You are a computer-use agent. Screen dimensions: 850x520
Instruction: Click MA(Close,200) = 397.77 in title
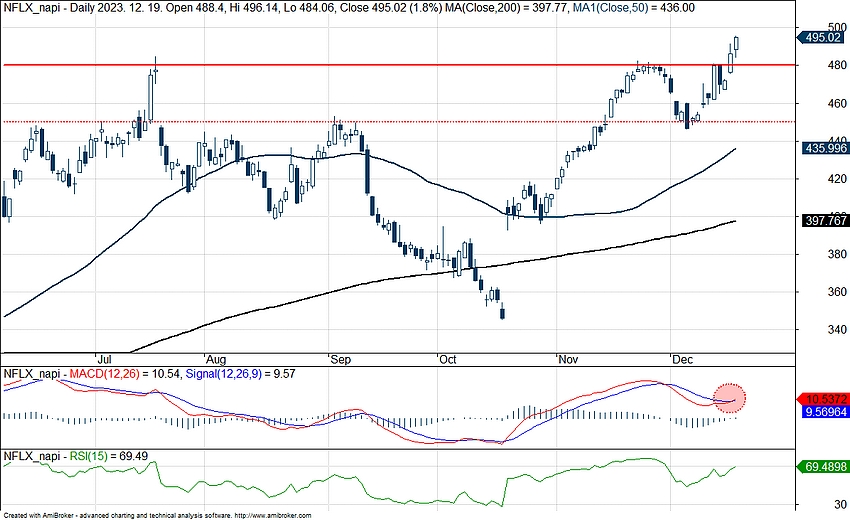click(x=506, y=8)
